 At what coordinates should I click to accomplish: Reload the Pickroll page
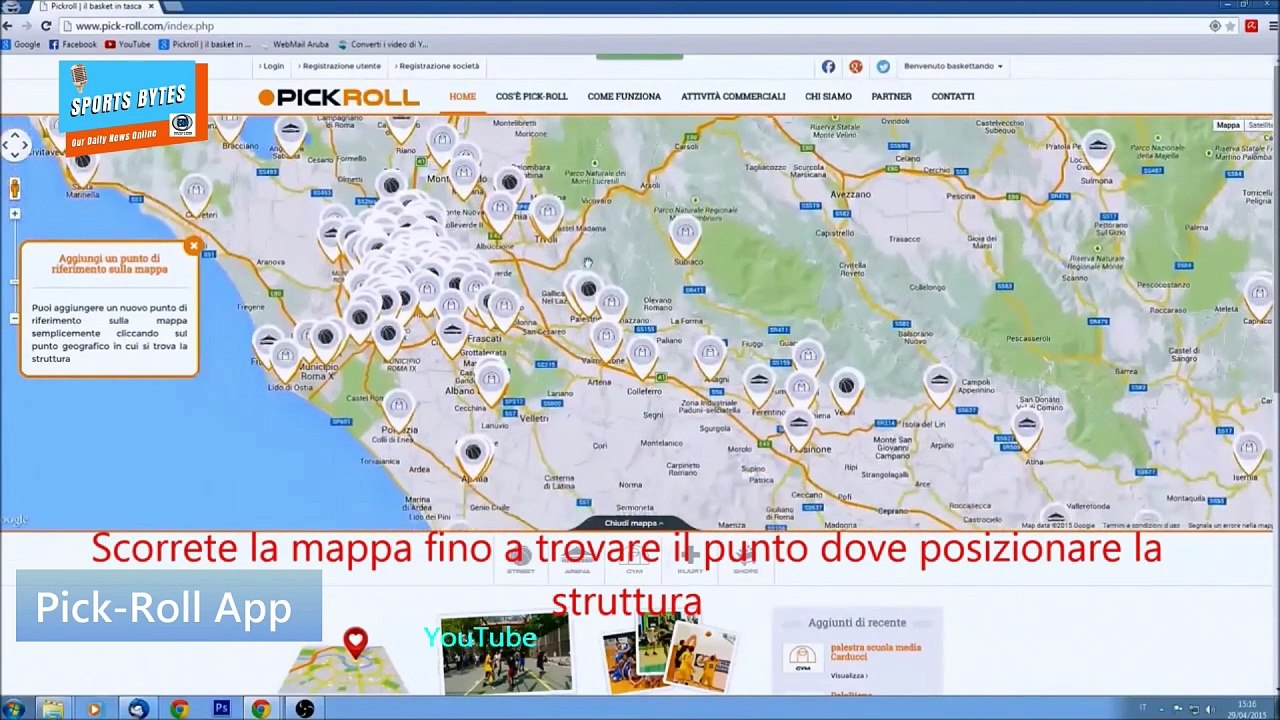46,26
